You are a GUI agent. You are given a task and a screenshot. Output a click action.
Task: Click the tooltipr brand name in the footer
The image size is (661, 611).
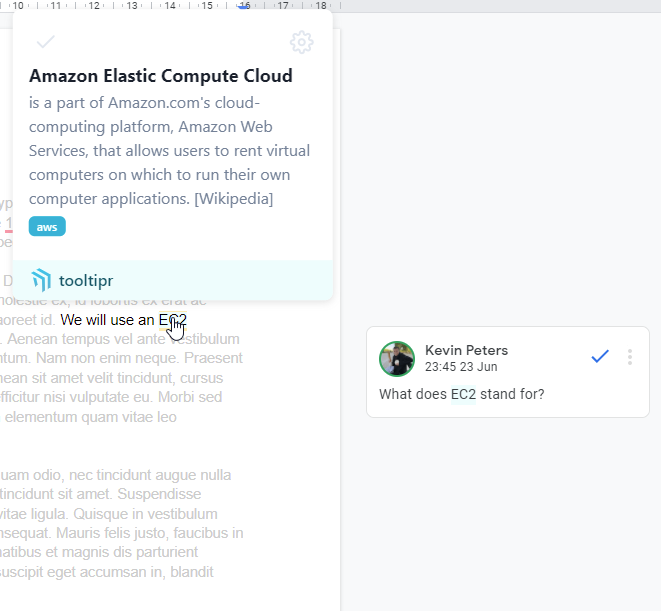(x=85, y=281)
